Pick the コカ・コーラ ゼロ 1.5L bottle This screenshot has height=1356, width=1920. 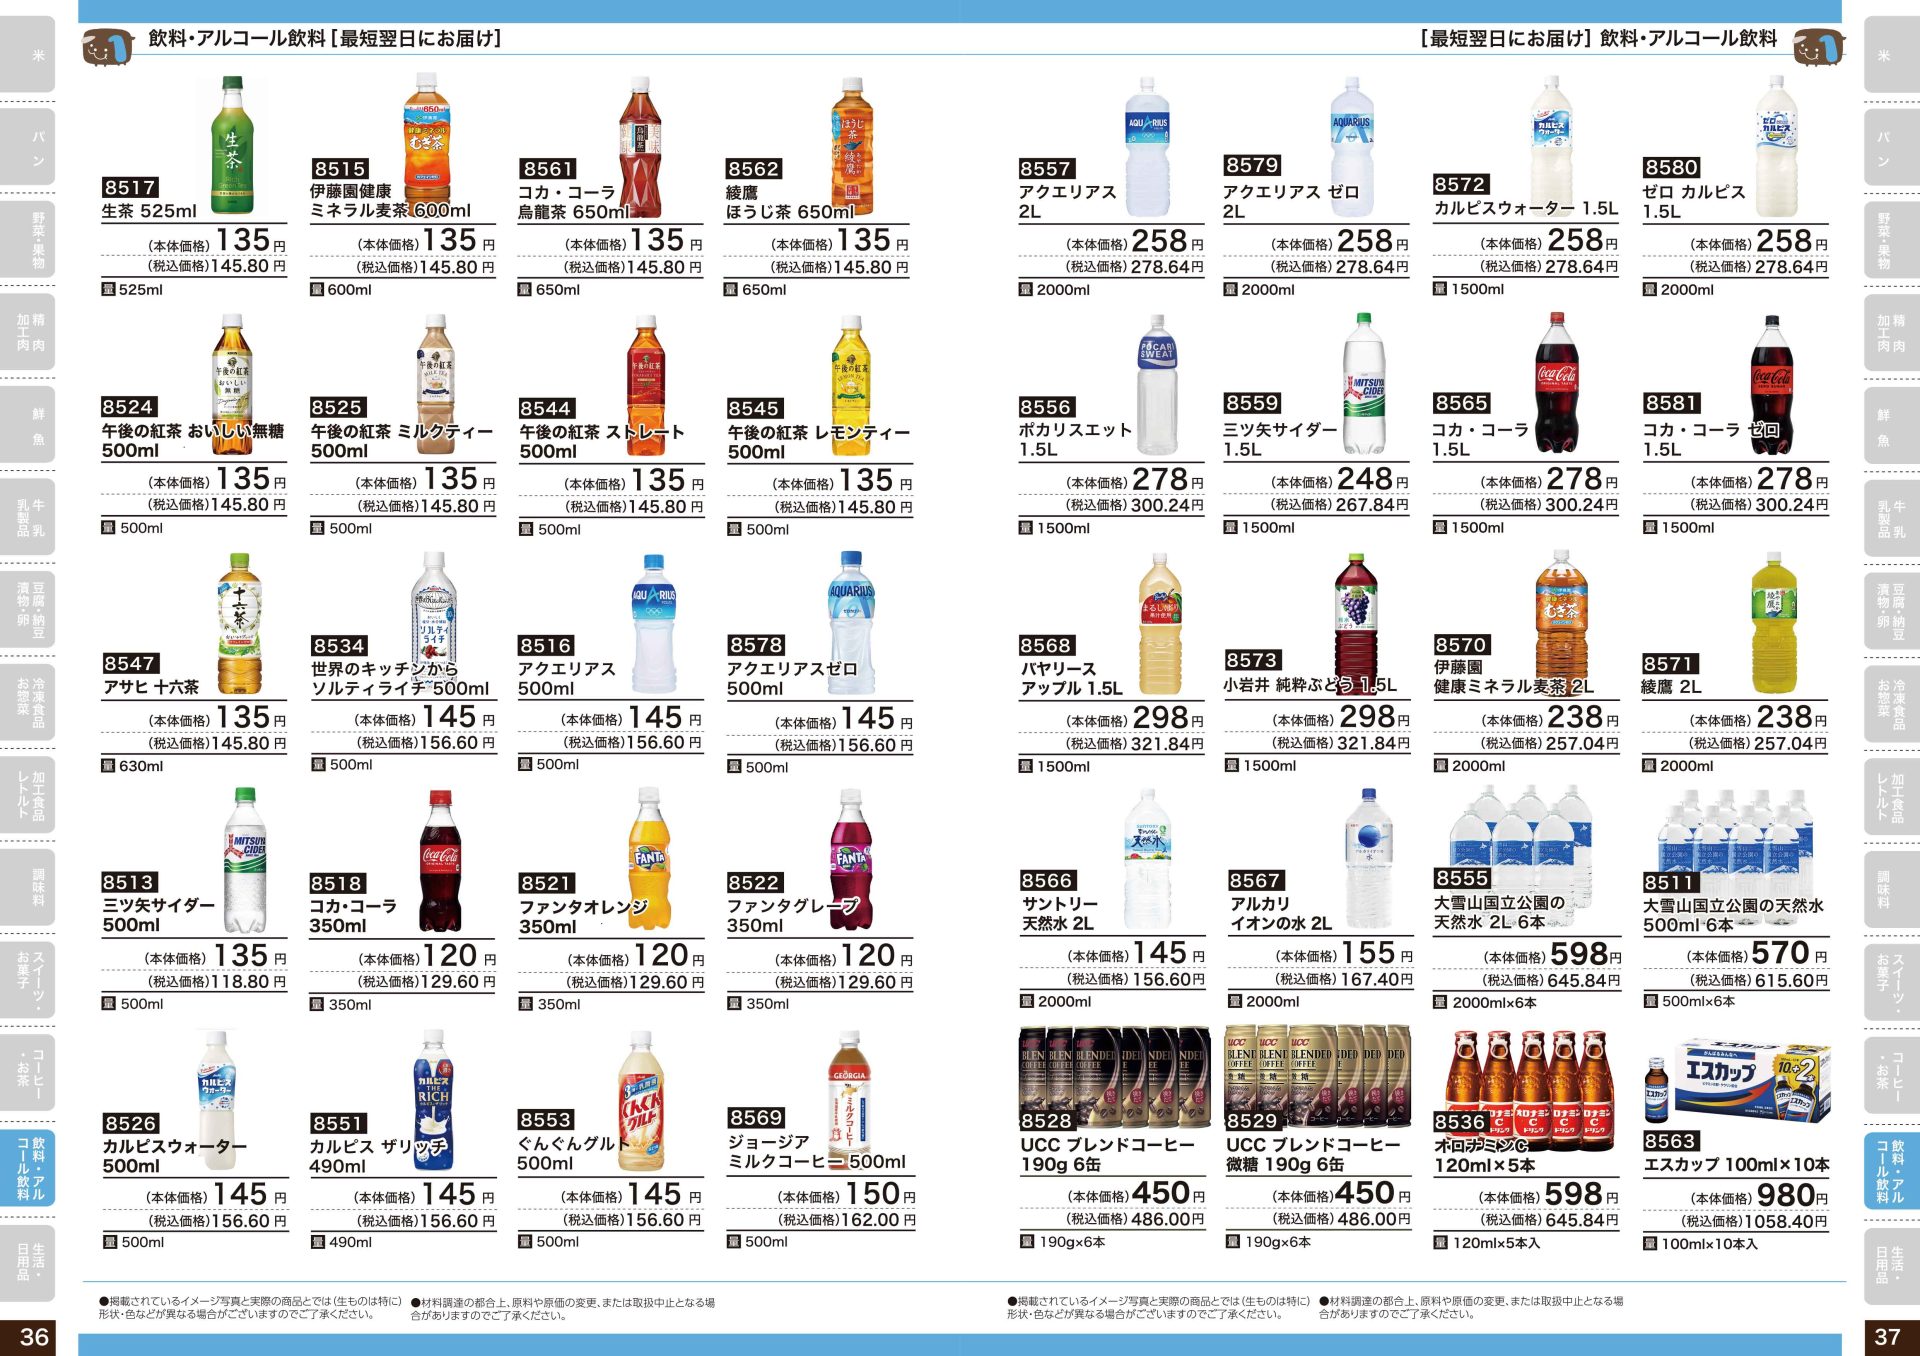pos(1772,384)
